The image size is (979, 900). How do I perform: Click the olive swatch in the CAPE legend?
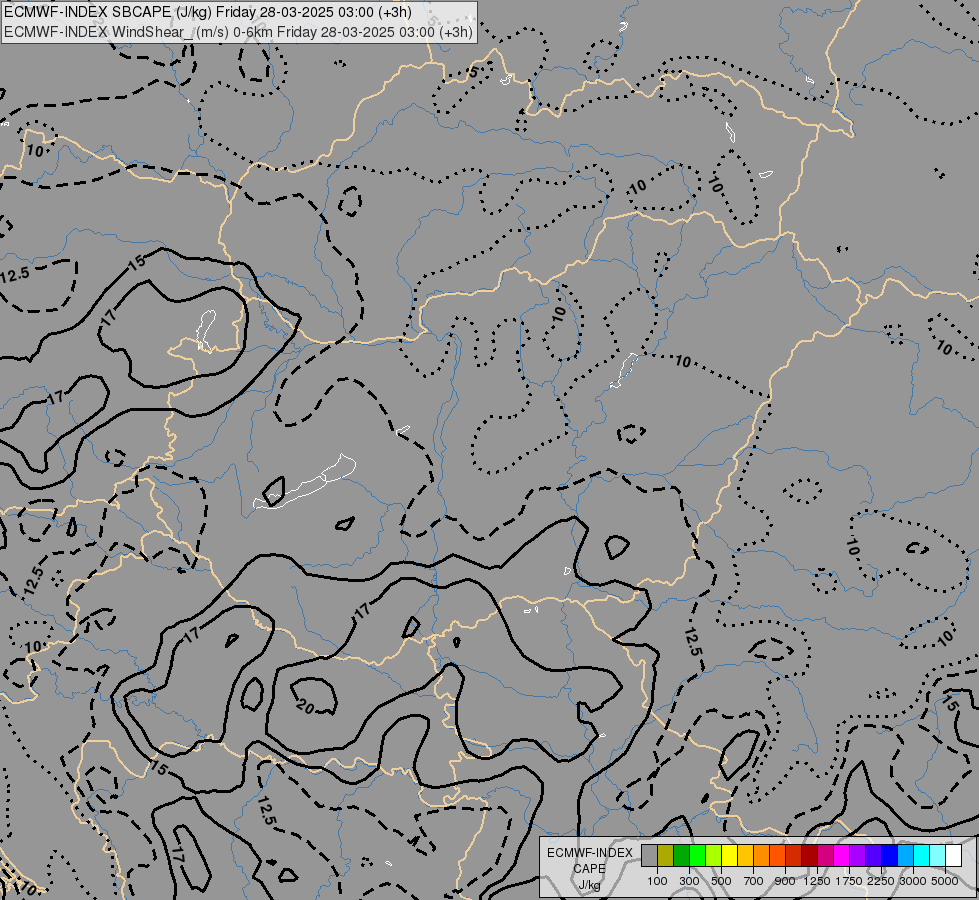click(666, 855)
